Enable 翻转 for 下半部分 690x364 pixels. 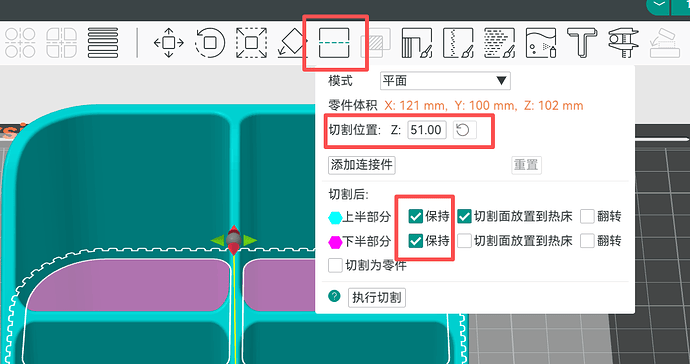[x=587, y=241]
